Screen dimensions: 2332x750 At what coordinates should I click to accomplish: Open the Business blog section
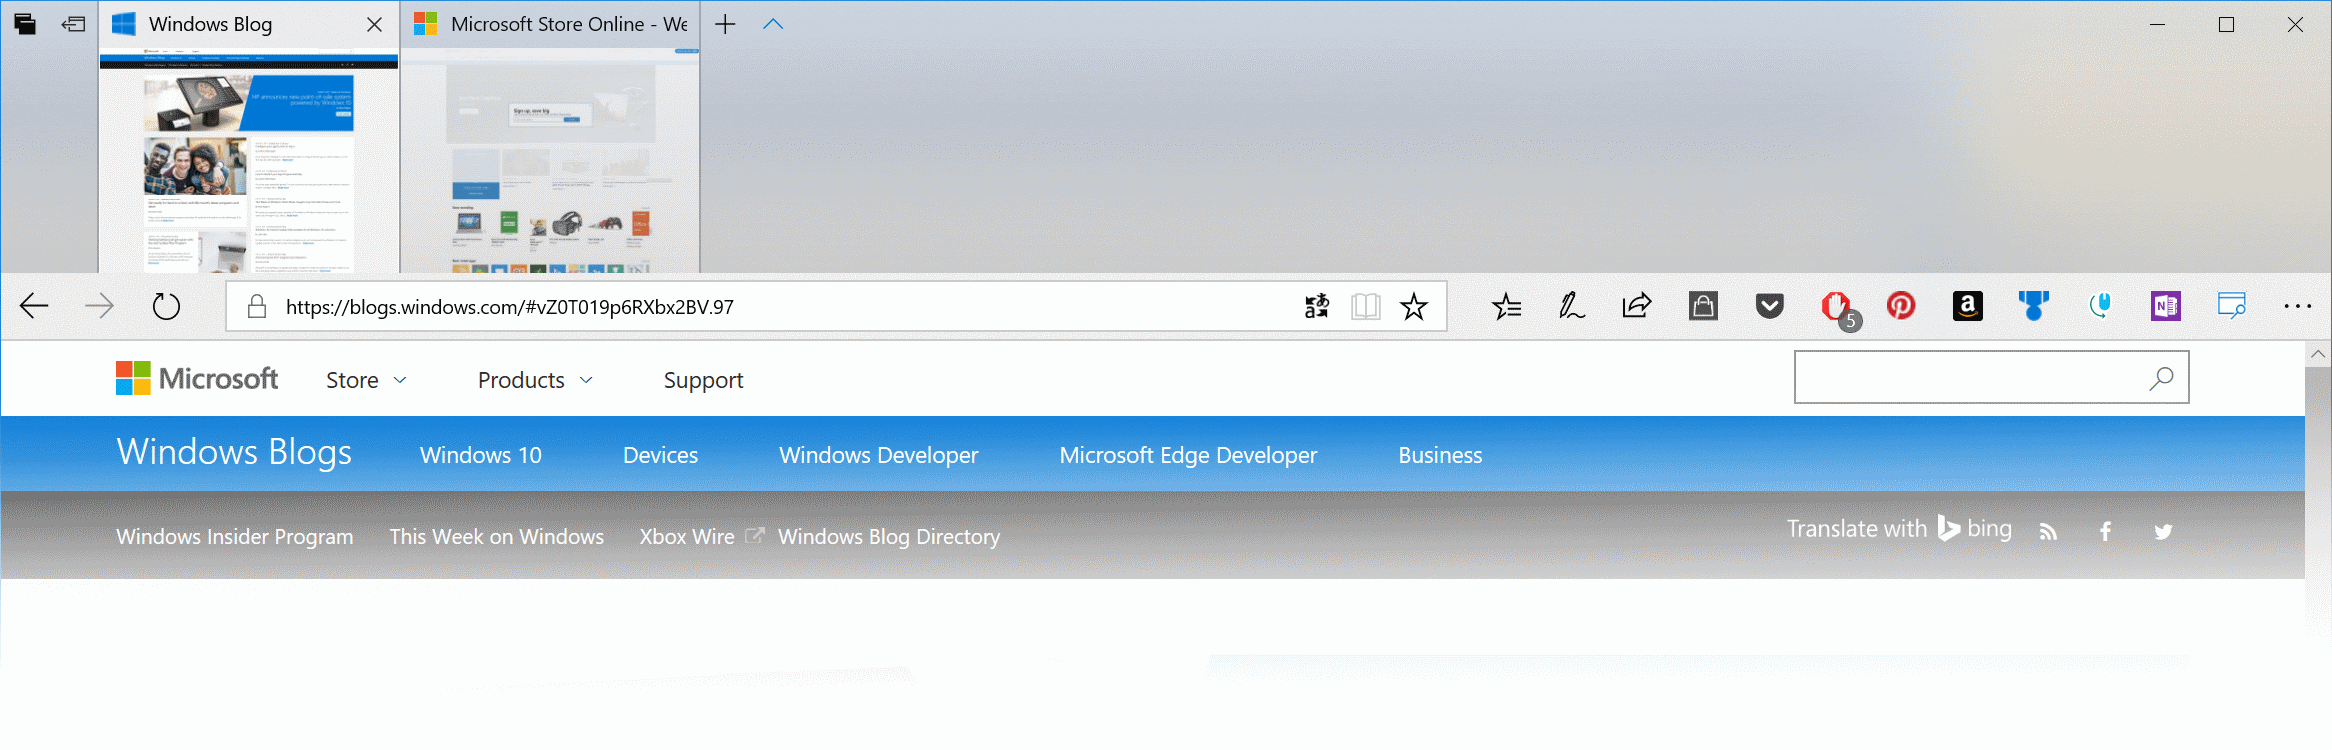pyautogui.click(x=1440, y=455)
